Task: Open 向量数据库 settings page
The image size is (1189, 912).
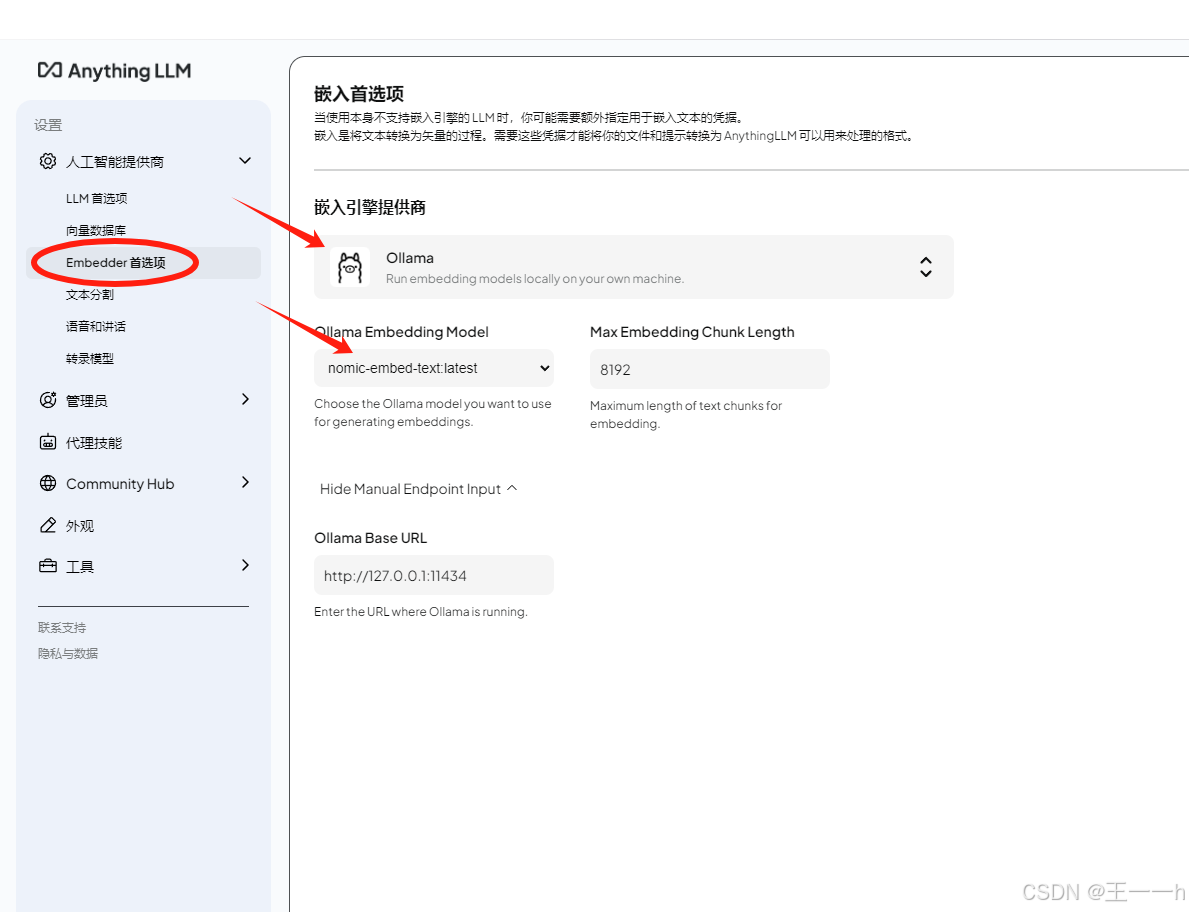Action: [96, 230]
